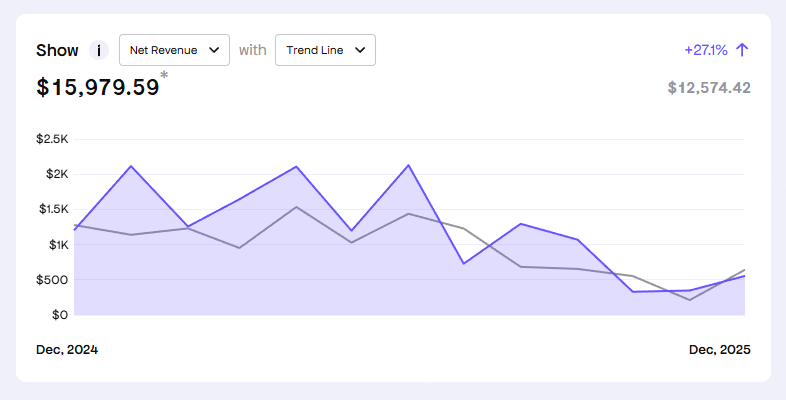Click the +27.1% change percentage
Image resolution: width=786 pixels, height=400 pixels.
705,50
